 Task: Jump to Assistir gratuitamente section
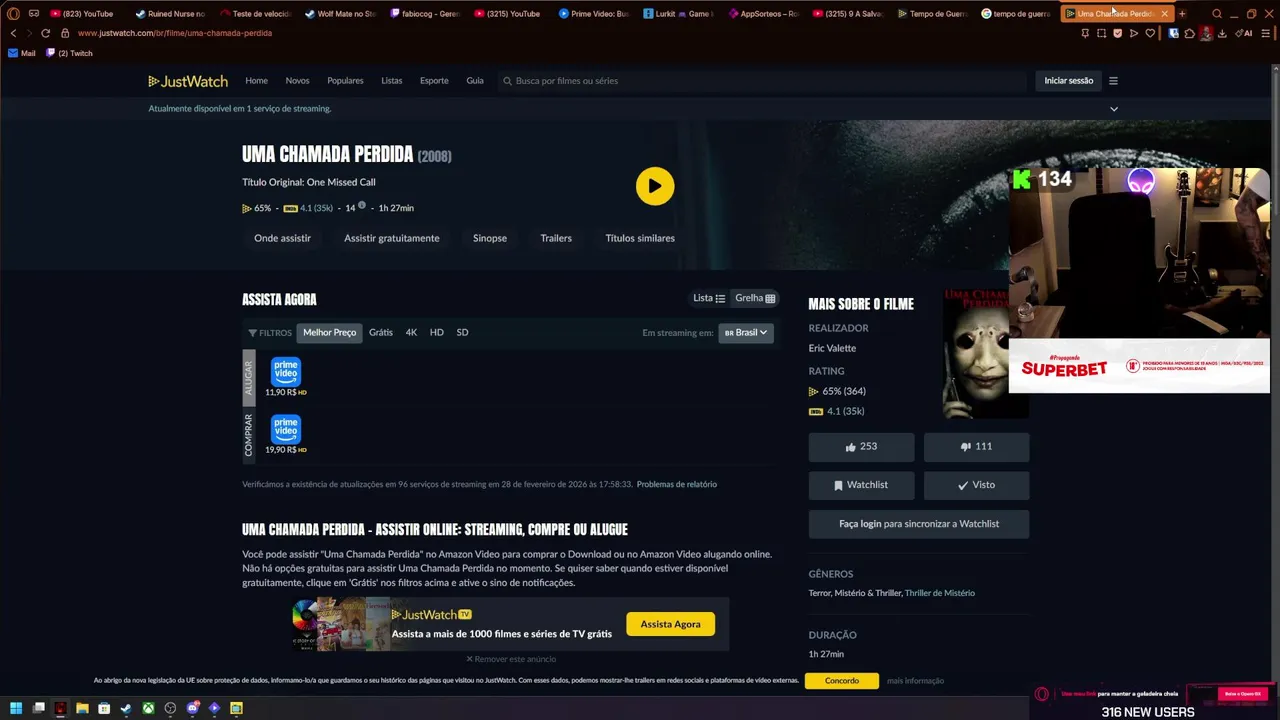coord(392,238)
